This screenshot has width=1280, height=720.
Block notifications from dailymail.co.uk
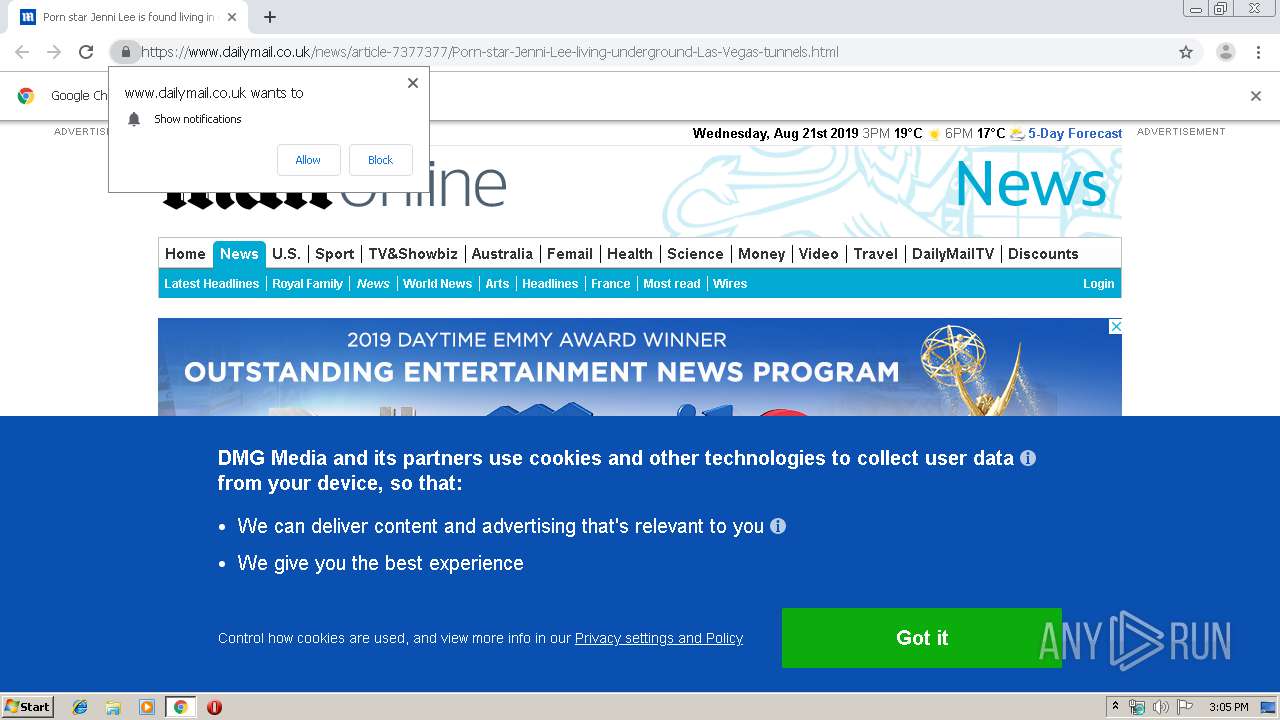point(380,160)
